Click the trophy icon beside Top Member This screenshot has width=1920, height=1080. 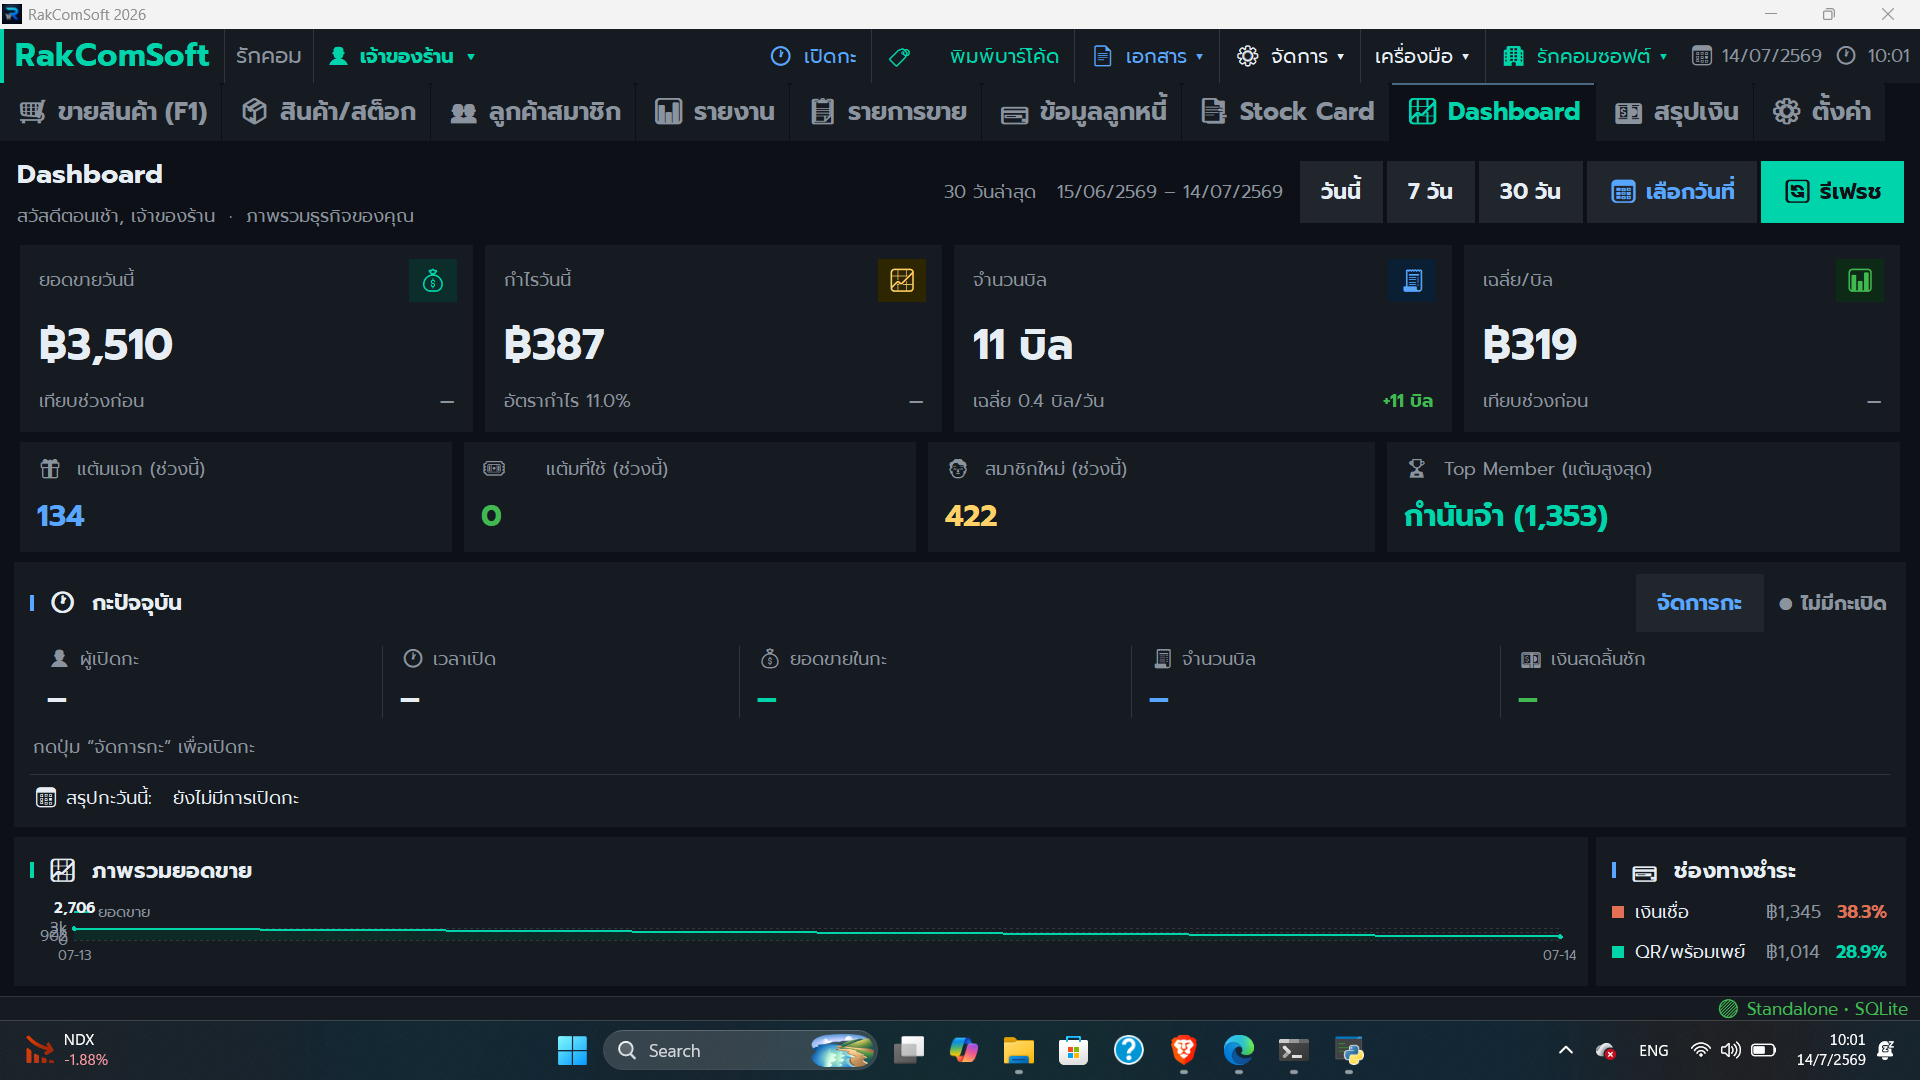pos(1416,469)
